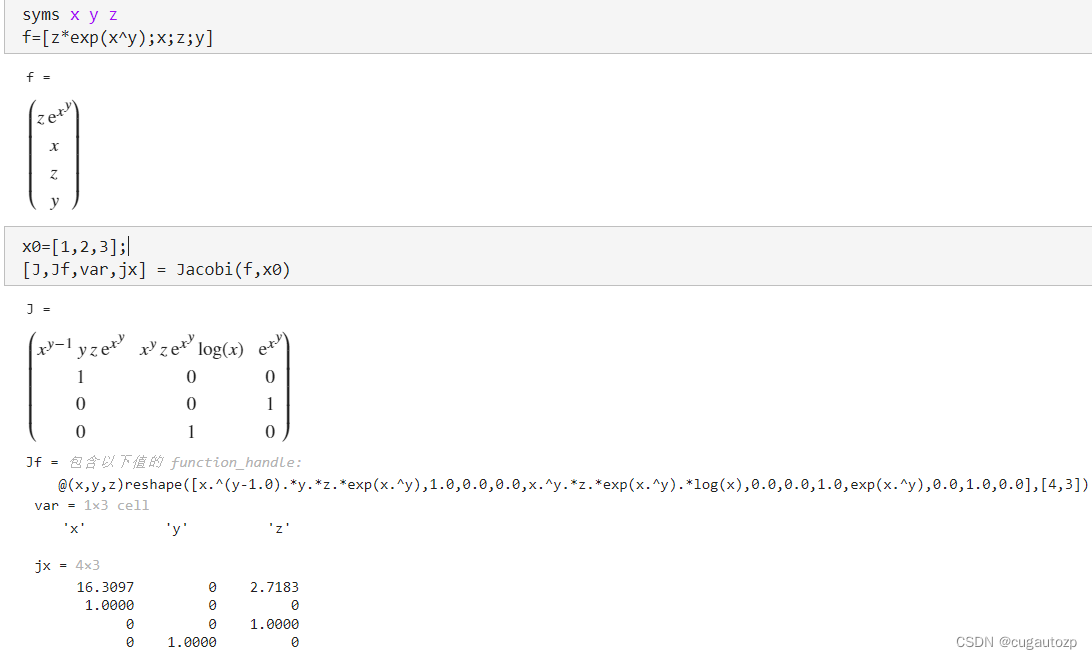Click the Jacobi(f,x0) function call line
Screen dimensions: 1092x659
(156, 270)
